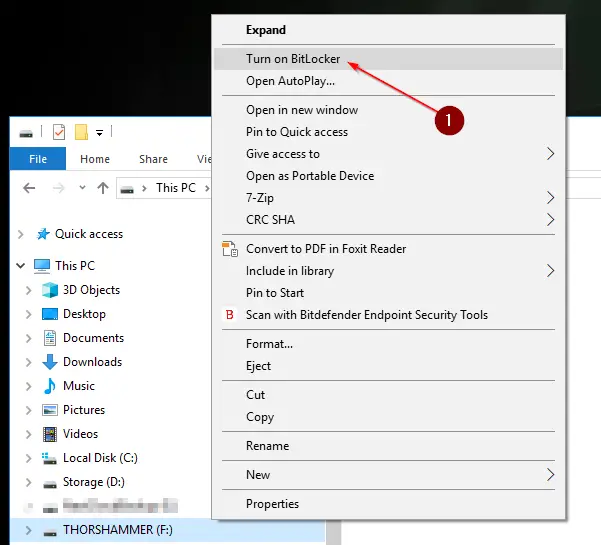Click the Desktop folder icon
Image resolution: width=601 pixels, height=545 pixels.
click(50, 314)
